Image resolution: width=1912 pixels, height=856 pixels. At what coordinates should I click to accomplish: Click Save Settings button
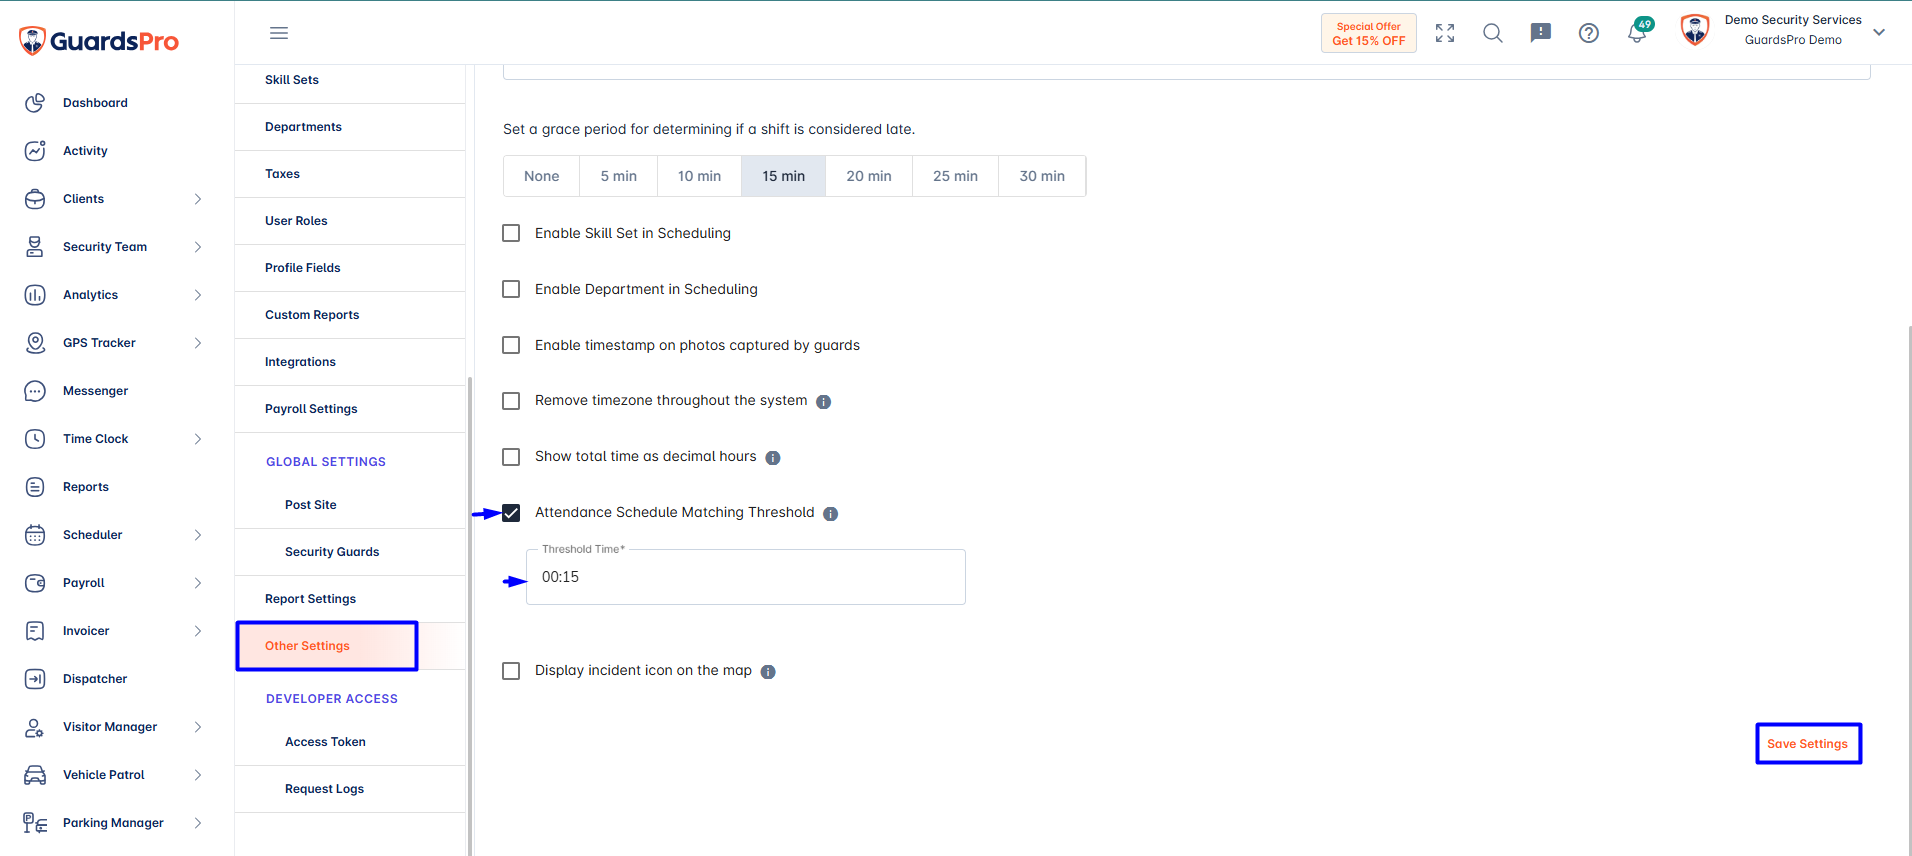(x=1808, y=744)
